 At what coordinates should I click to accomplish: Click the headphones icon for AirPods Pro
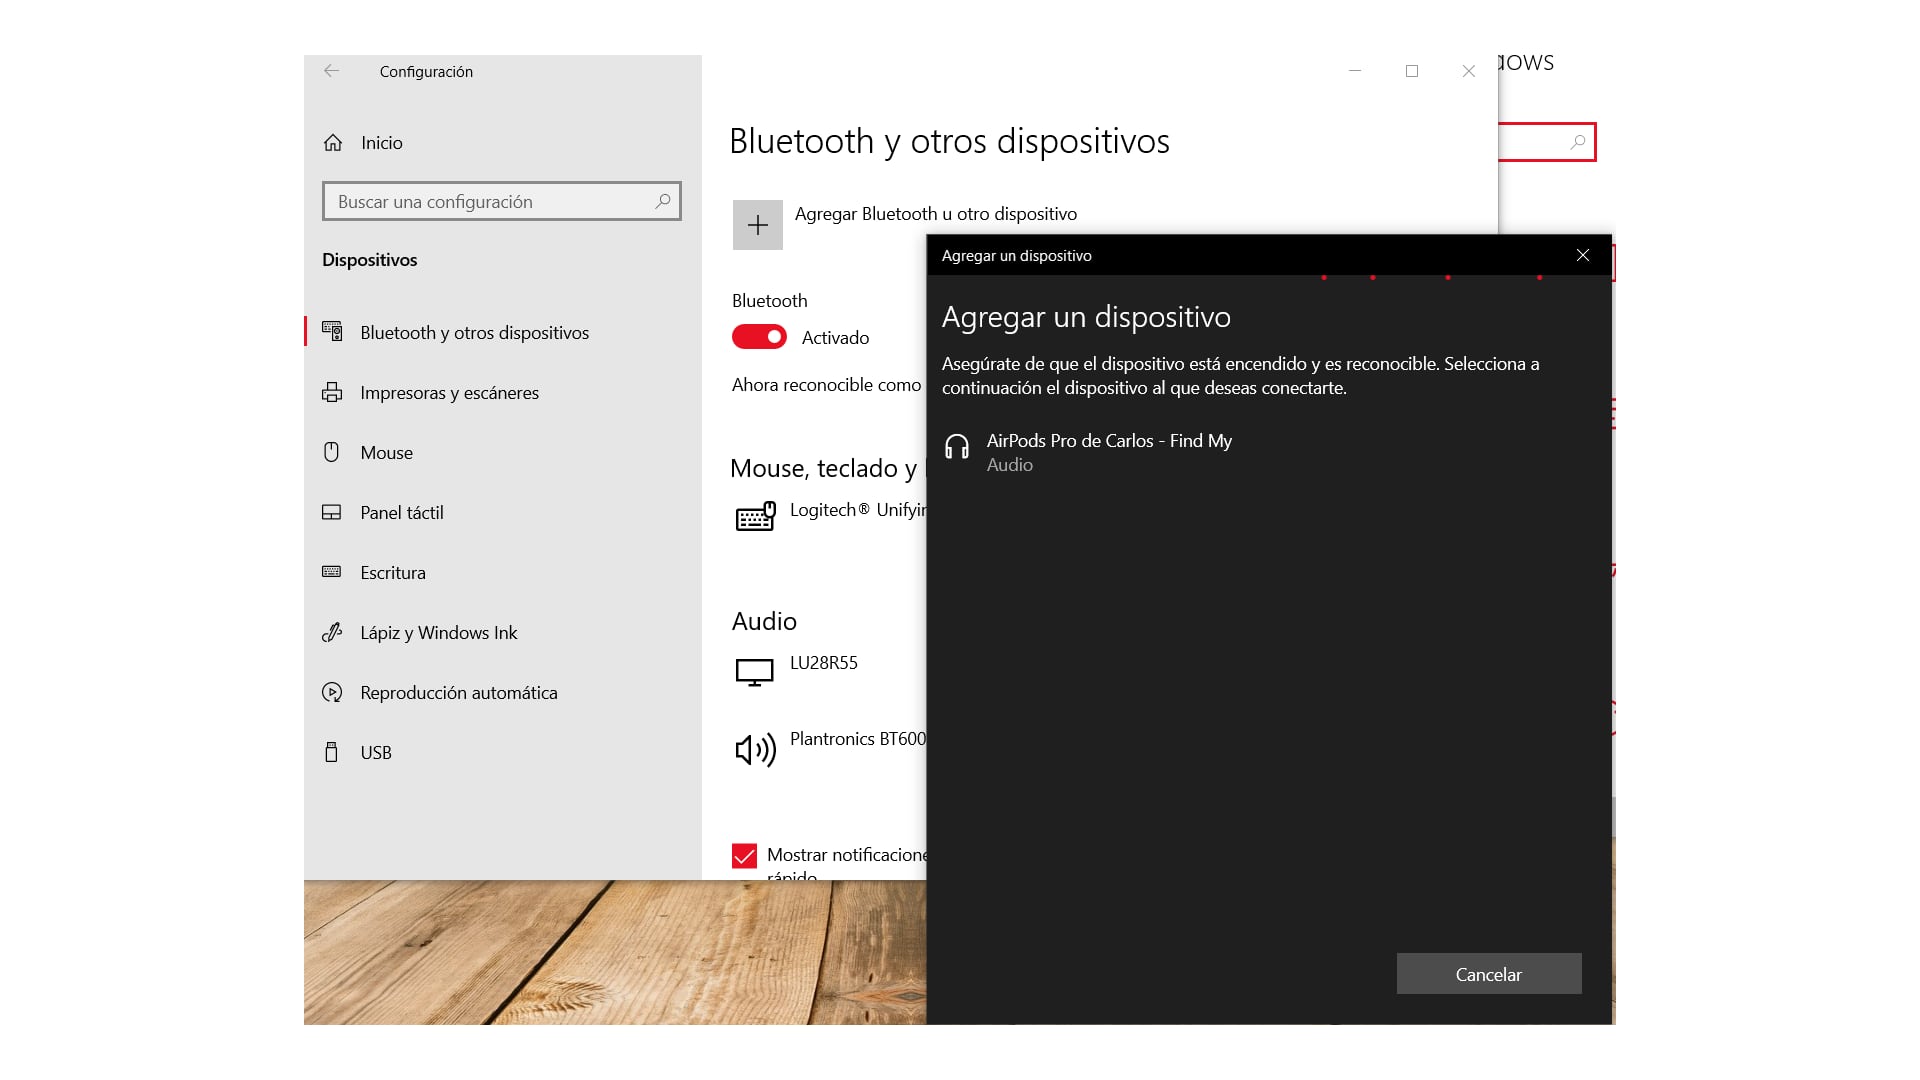point(957,446)
